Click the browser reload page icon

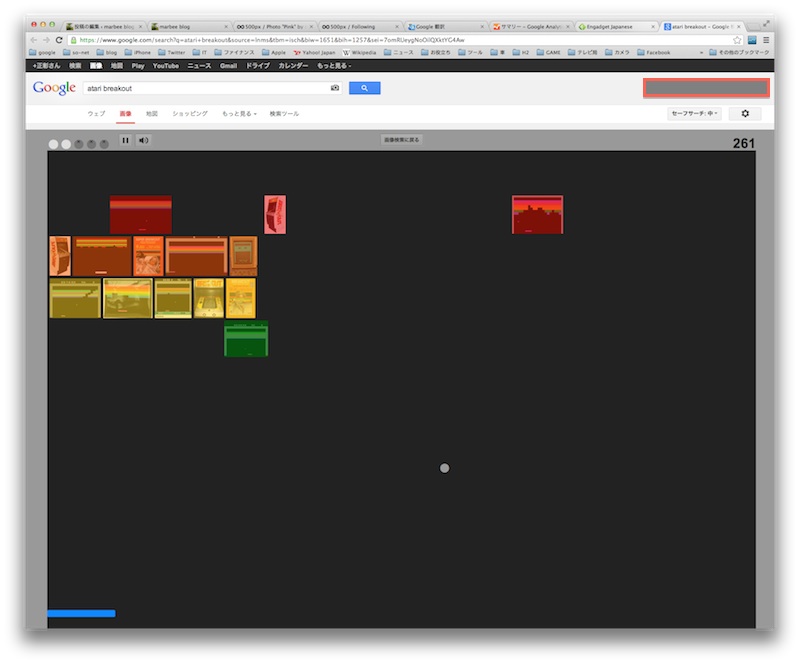pyautogui.click(x=59, y=37)
